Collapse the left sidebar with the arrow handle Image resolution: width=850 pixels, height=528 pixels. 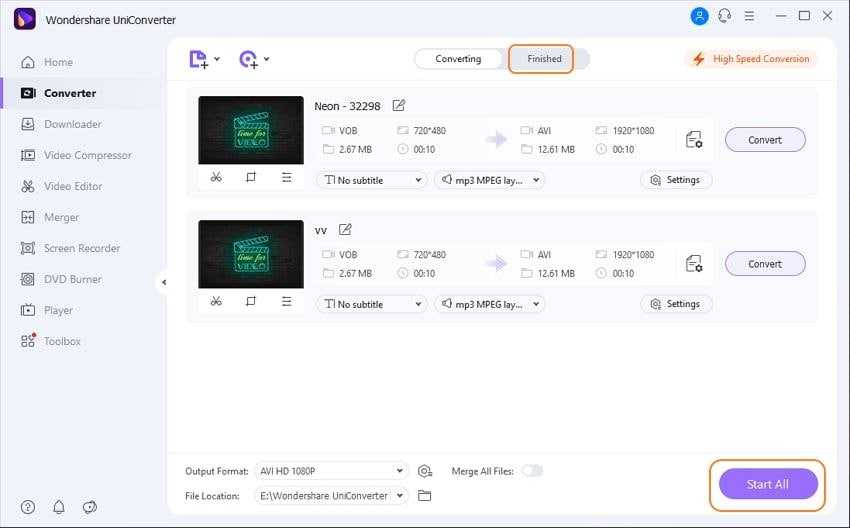coord(163,282)
